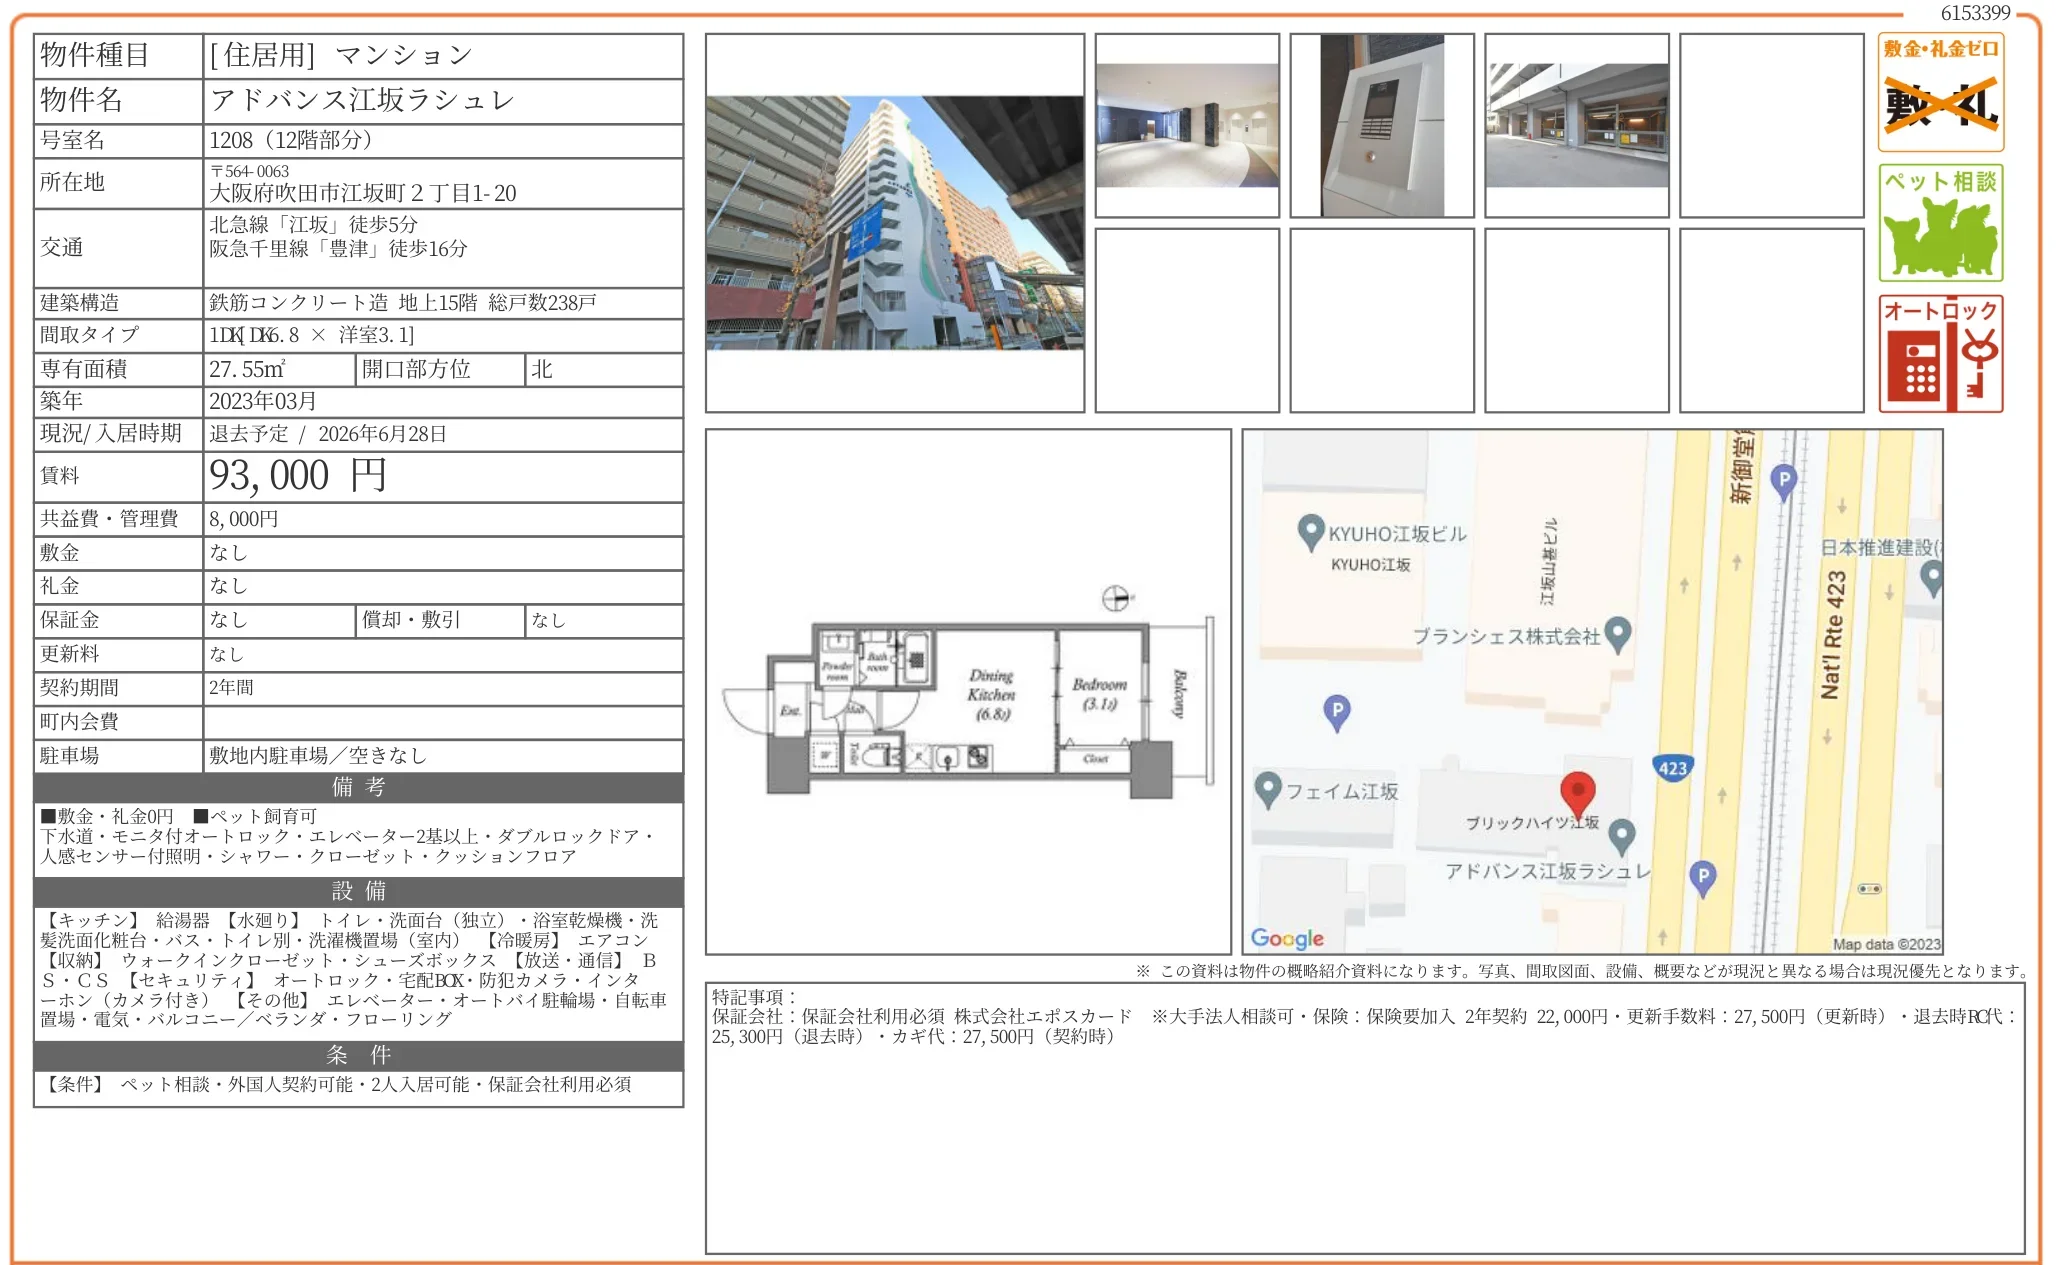
Task: Click the KYUHO江坂ビル map marker
Action: point(1310,532)
